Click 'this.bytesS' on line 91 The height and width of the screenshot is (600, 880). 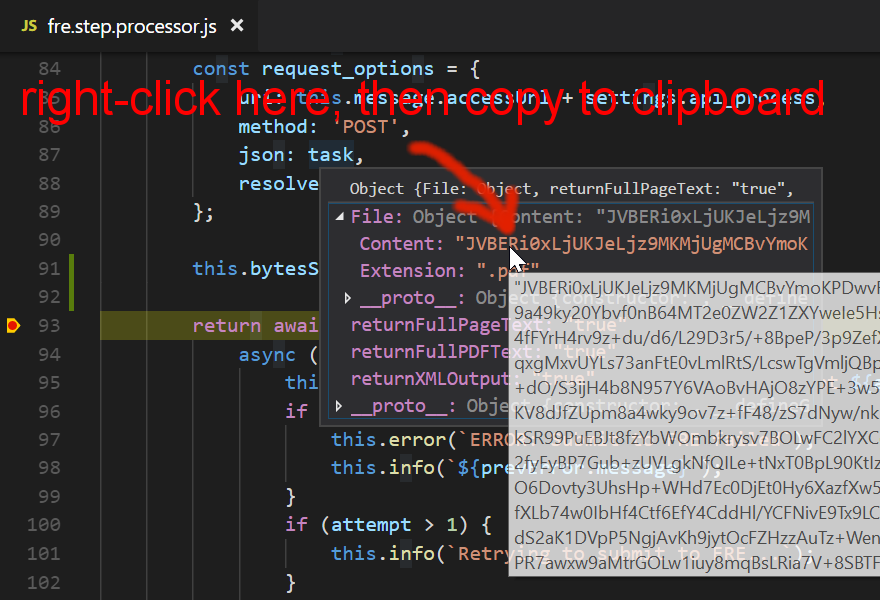[x=255, y=269]
